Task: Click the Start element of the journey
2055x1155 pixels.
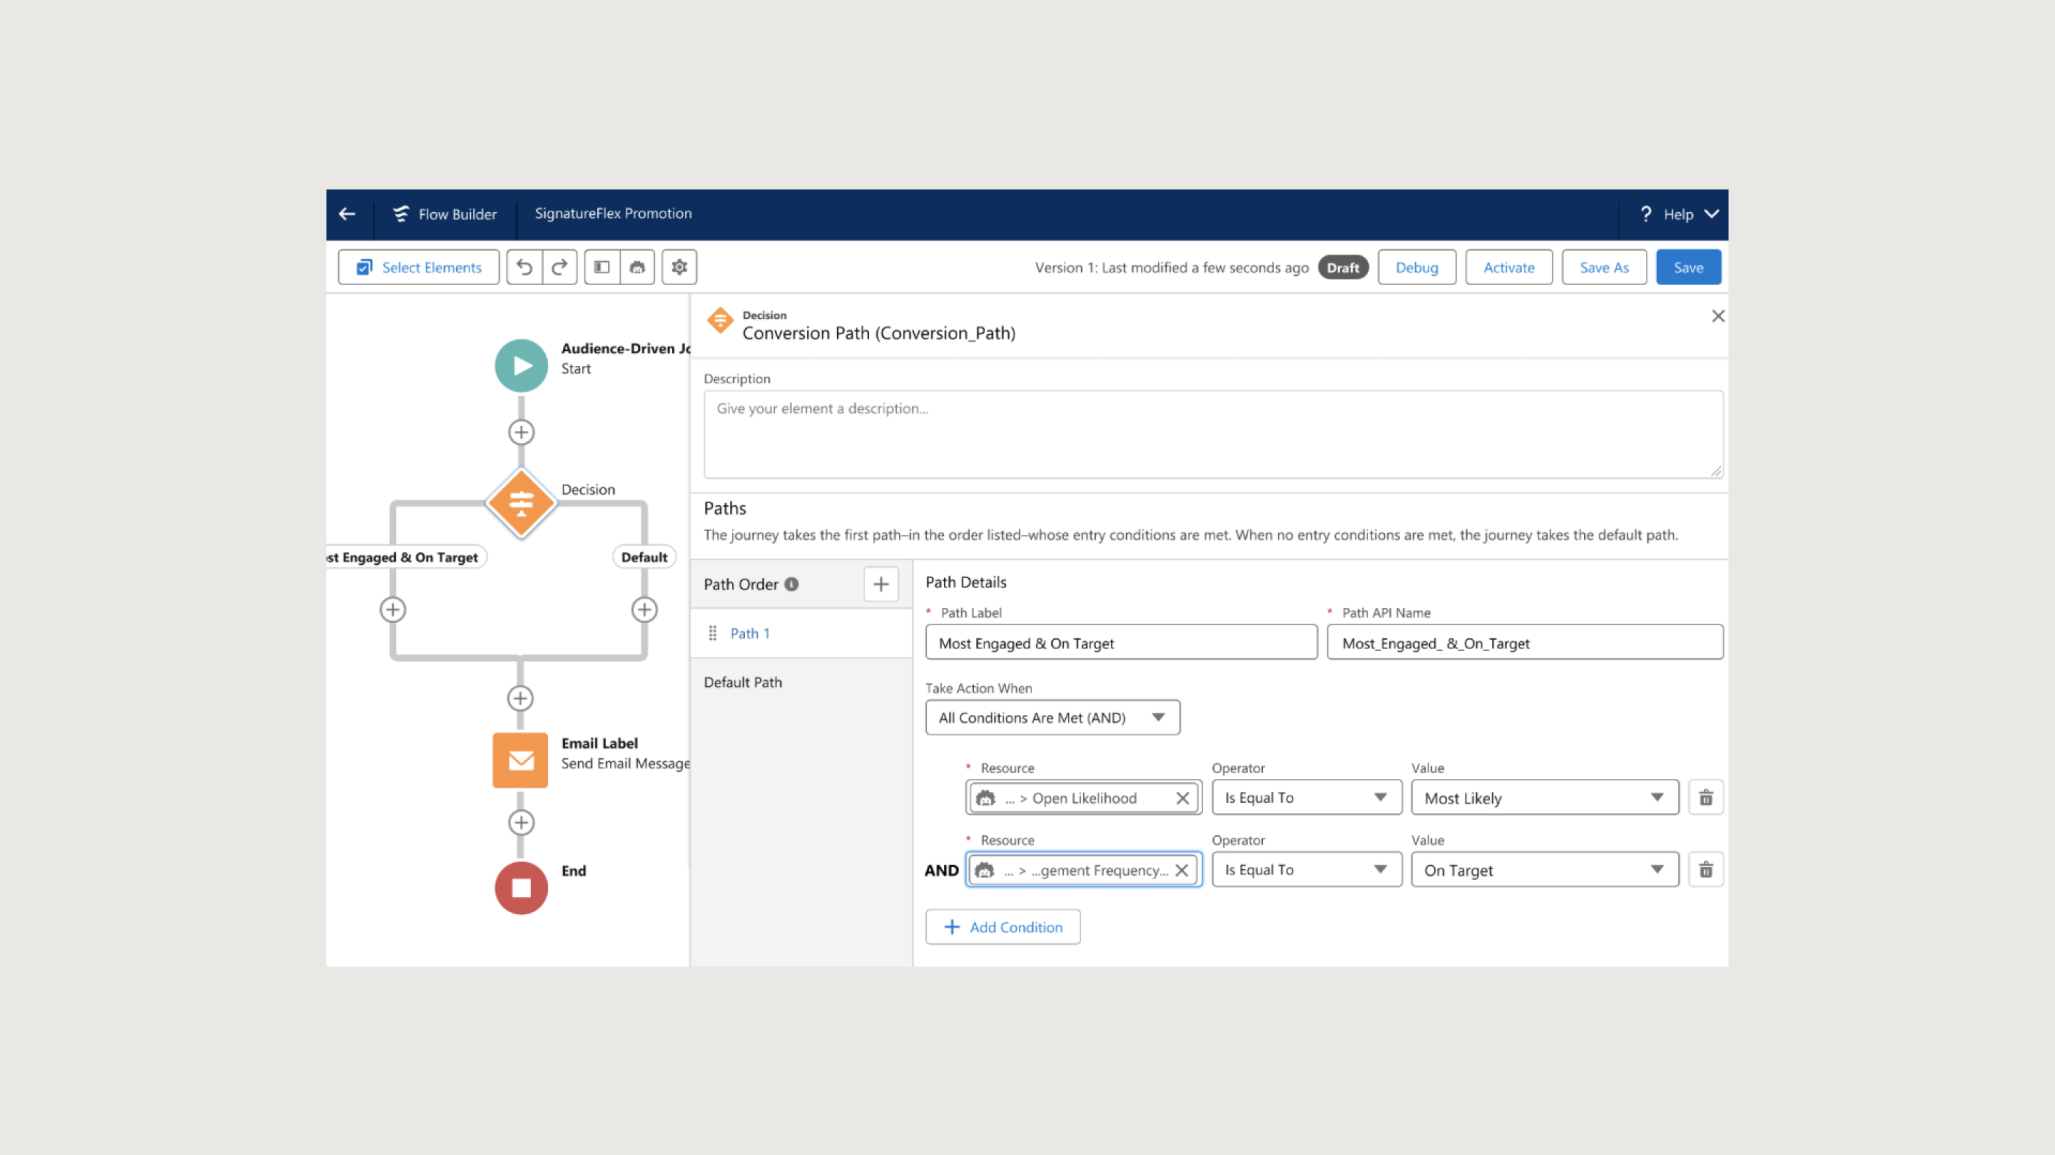Action: tap(521, 365)
